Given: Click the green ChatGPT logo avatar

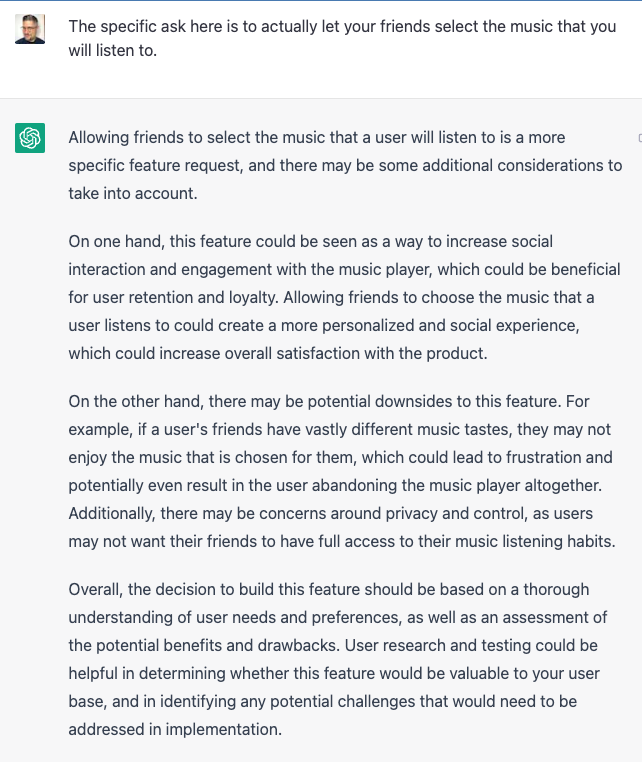Looking at the screenshot, I should coord(30,138).
